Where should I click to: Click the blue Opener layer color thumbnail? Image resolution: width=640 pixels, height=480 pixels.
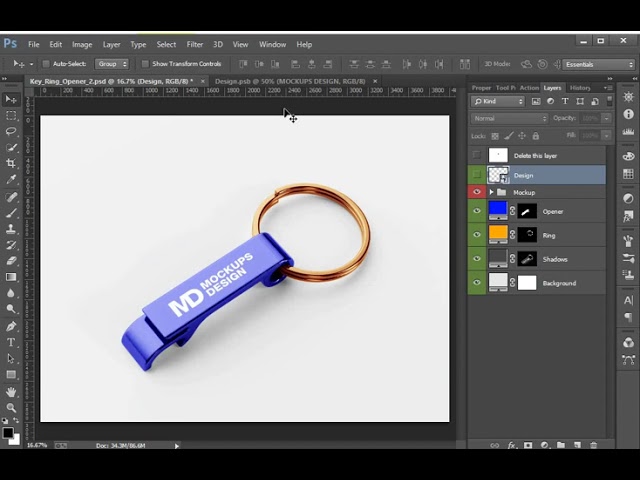[498, 210]
